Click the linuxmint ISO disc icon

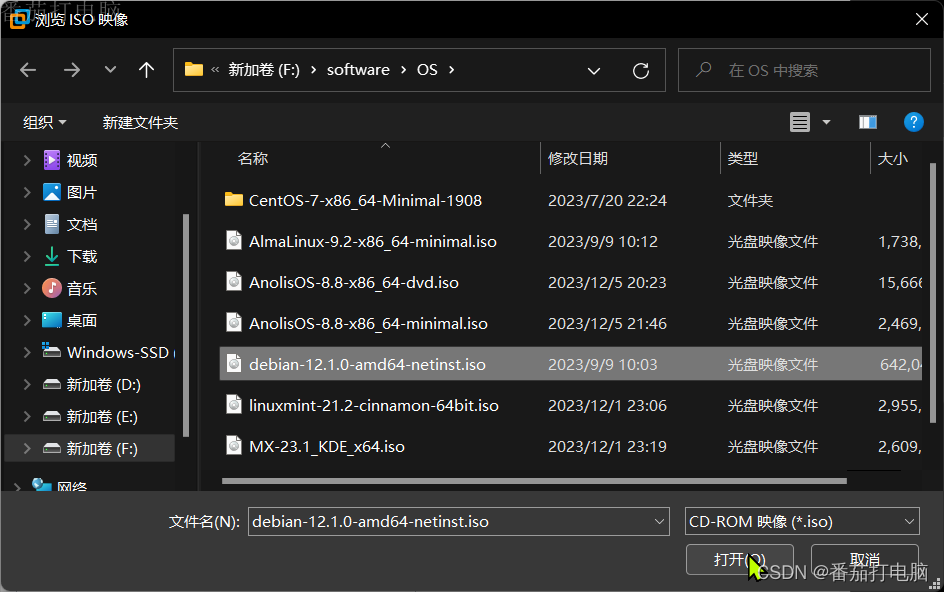tap(234, 404)
